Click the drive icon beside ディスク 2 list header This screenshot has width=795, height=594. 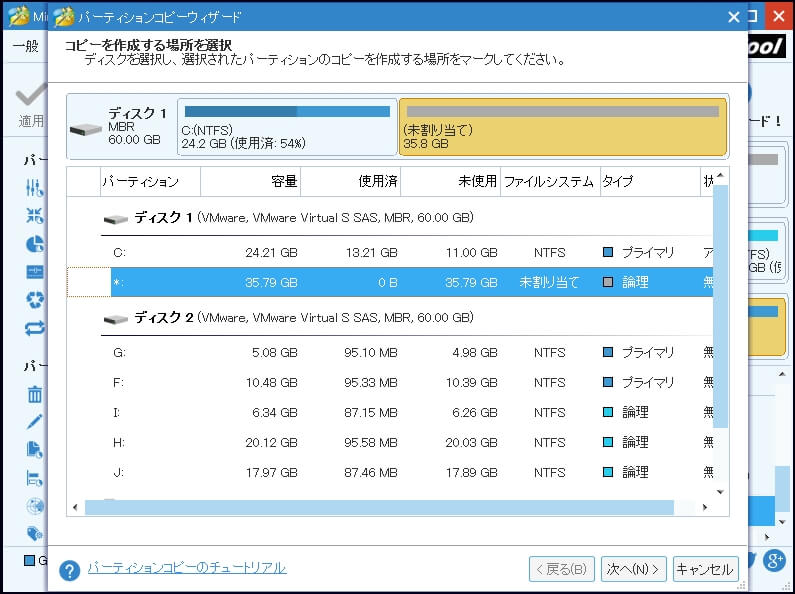click(115, 319)
